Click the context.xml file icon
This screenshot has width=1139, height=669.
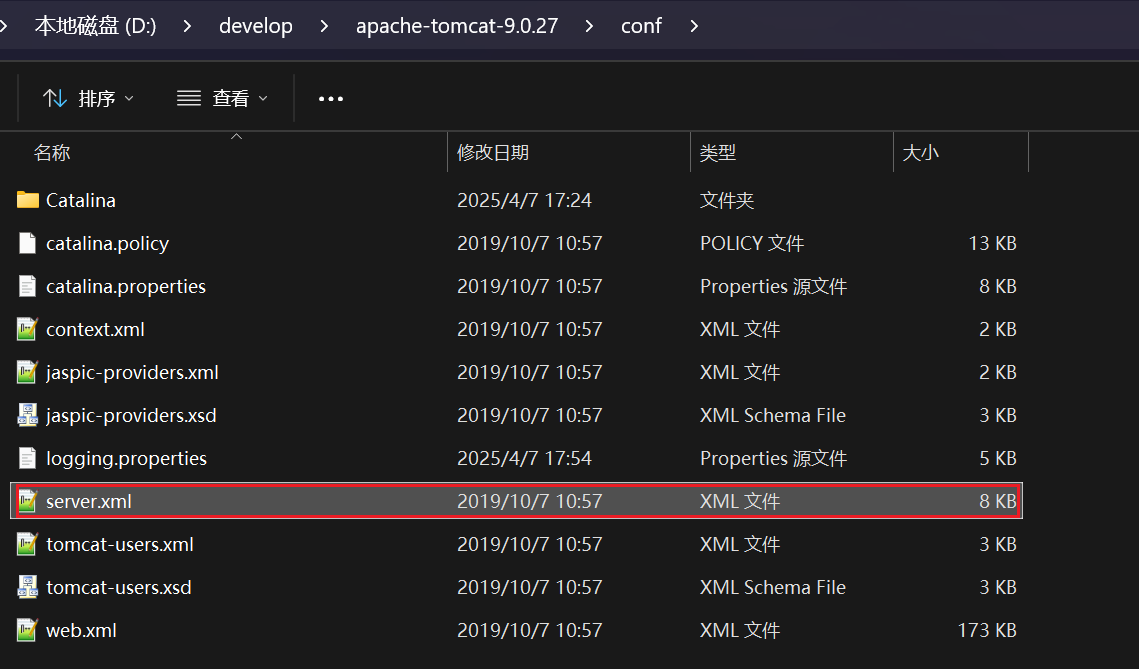click(28, 329)
